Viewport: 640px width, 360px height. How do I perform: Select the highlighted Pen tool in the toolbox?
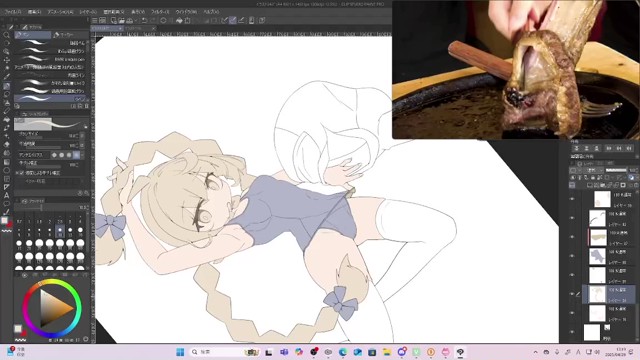pos(7,86)
